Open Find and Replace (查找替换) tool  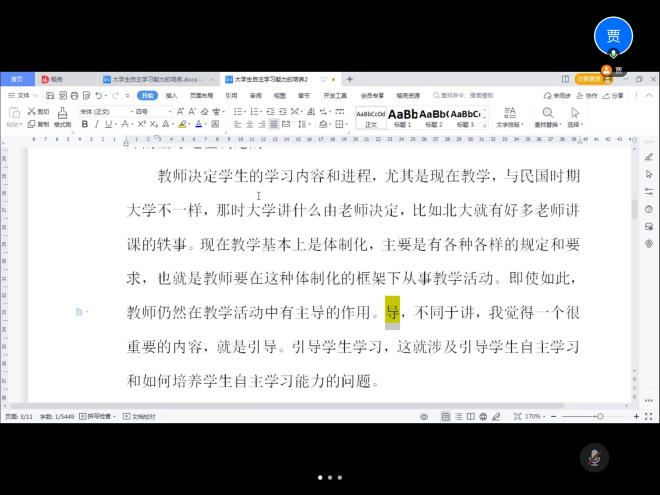click(547, 118)
